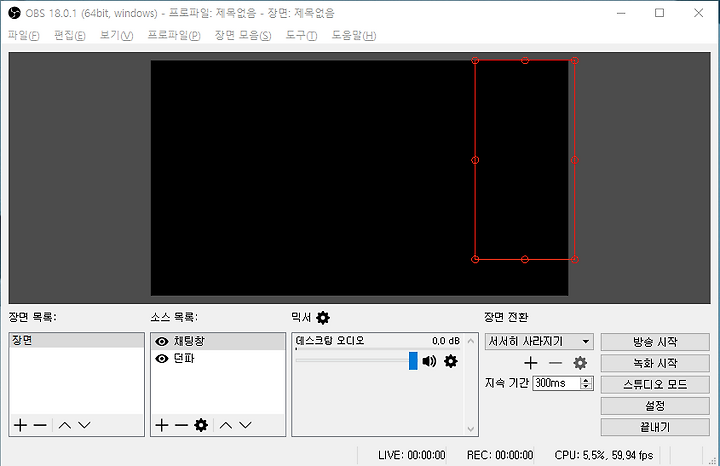Click the OBS logo in title bar
Screen dimensions: 720x466
[x=14, y=13]
